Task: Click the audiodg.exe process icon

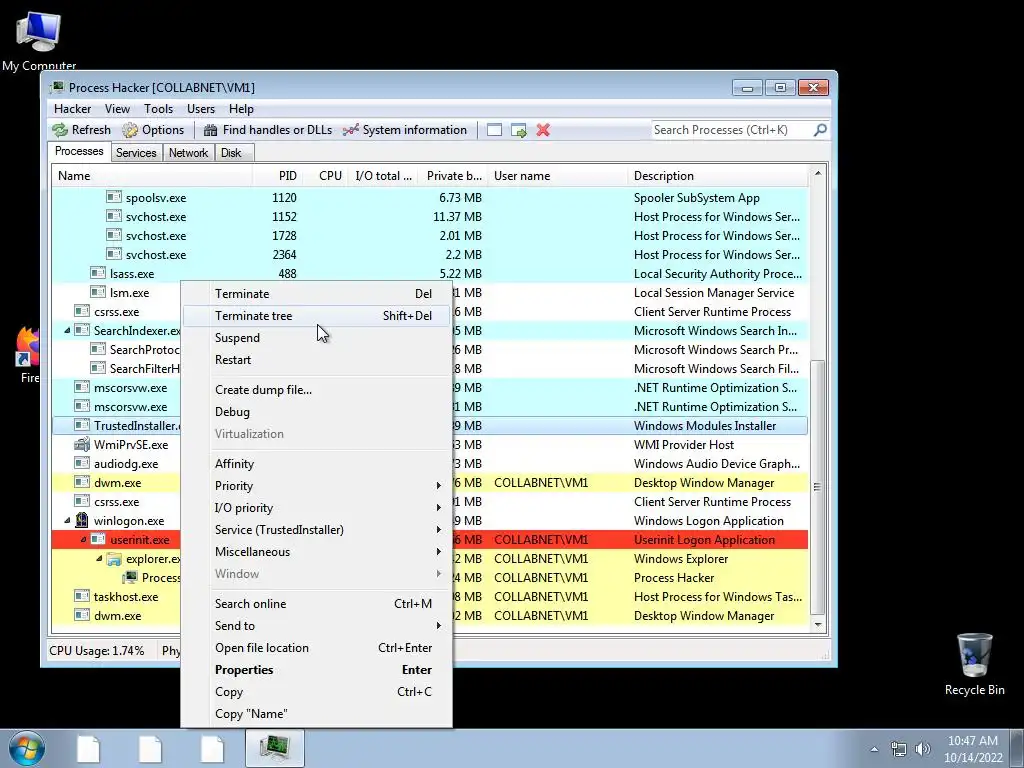Action: [82, 463]
